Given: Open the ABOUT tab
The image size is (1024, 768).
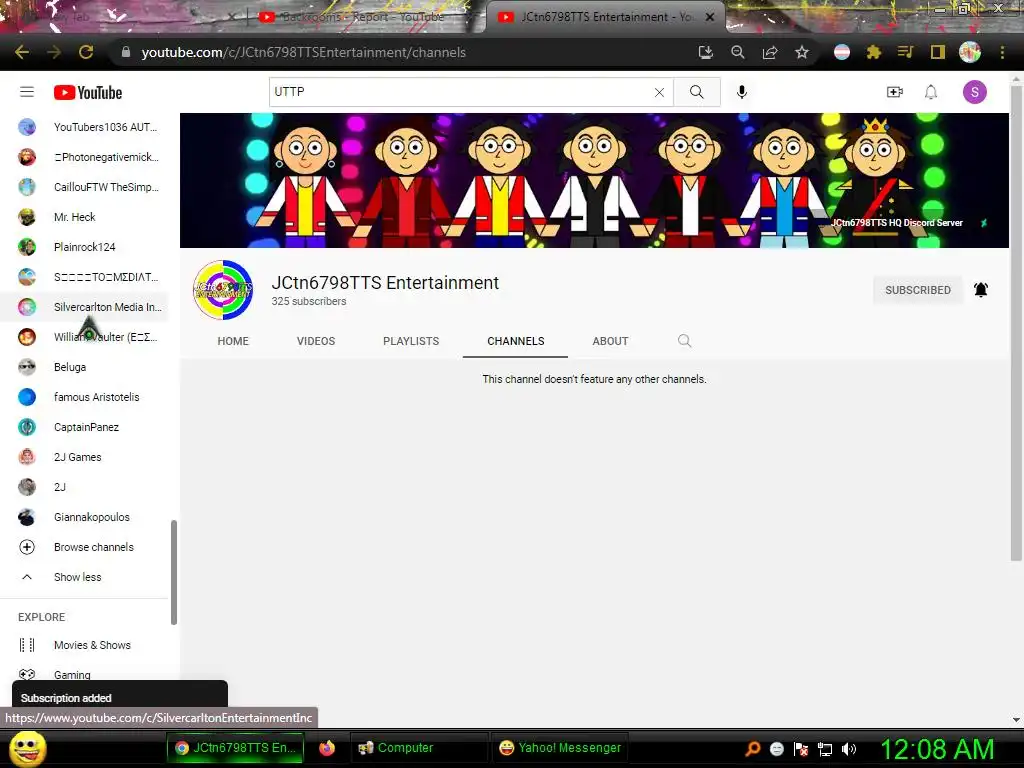Looking at the screenshot, I should (610, 341).
